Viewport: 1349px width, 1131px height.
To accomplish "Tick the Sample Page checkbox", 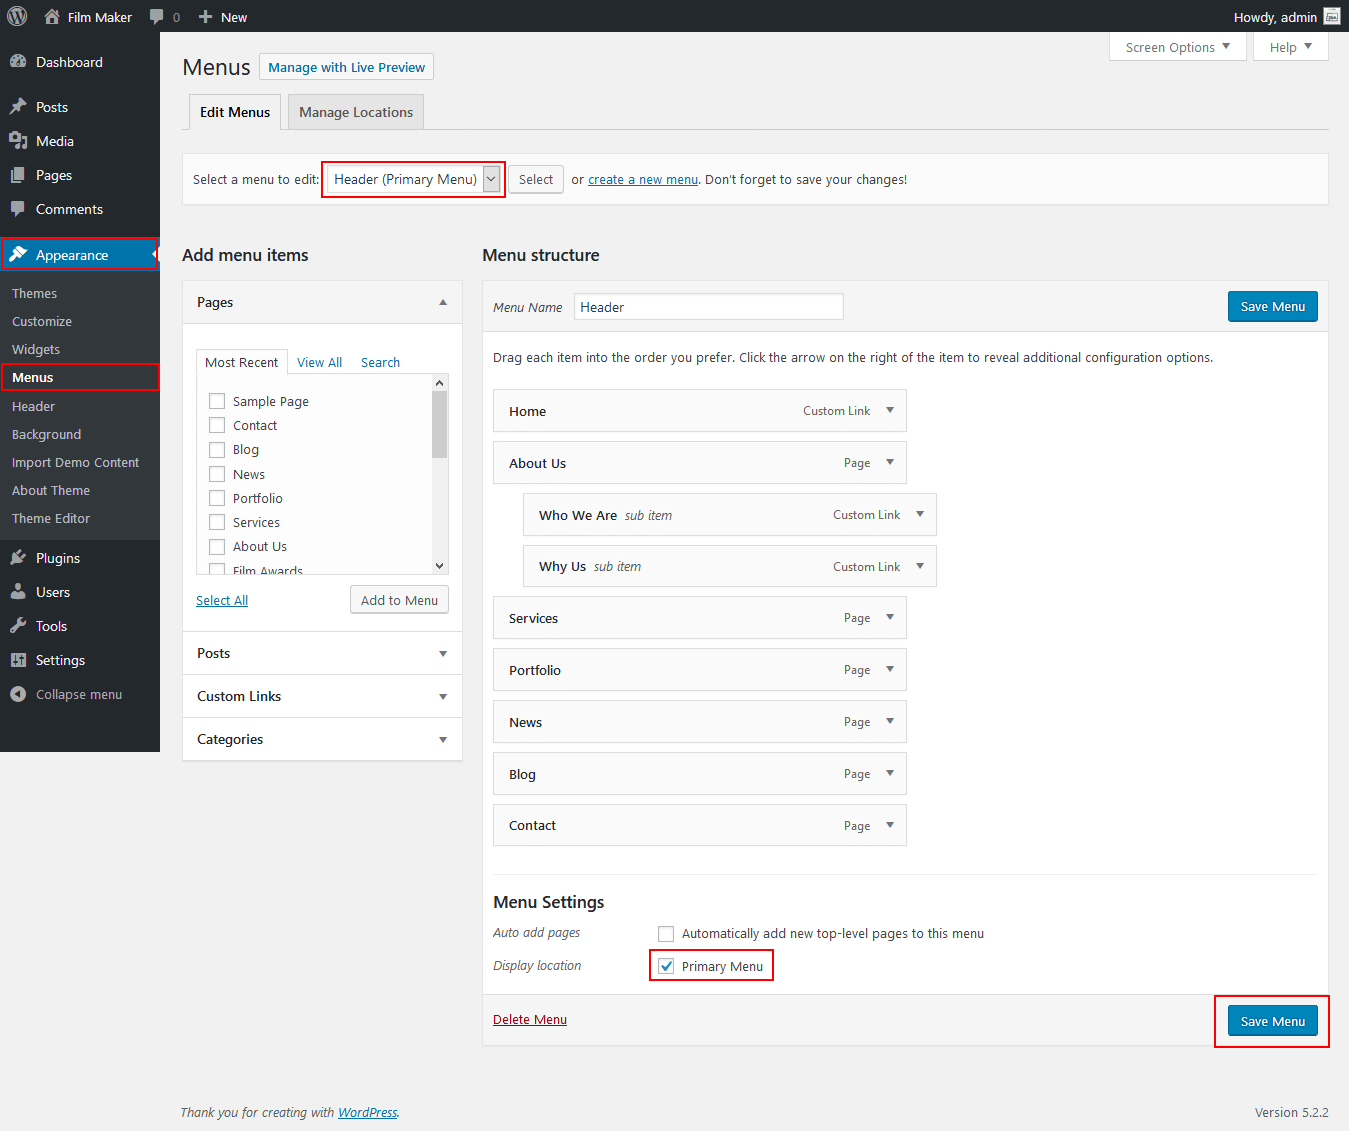I will (x=217, y=401).
